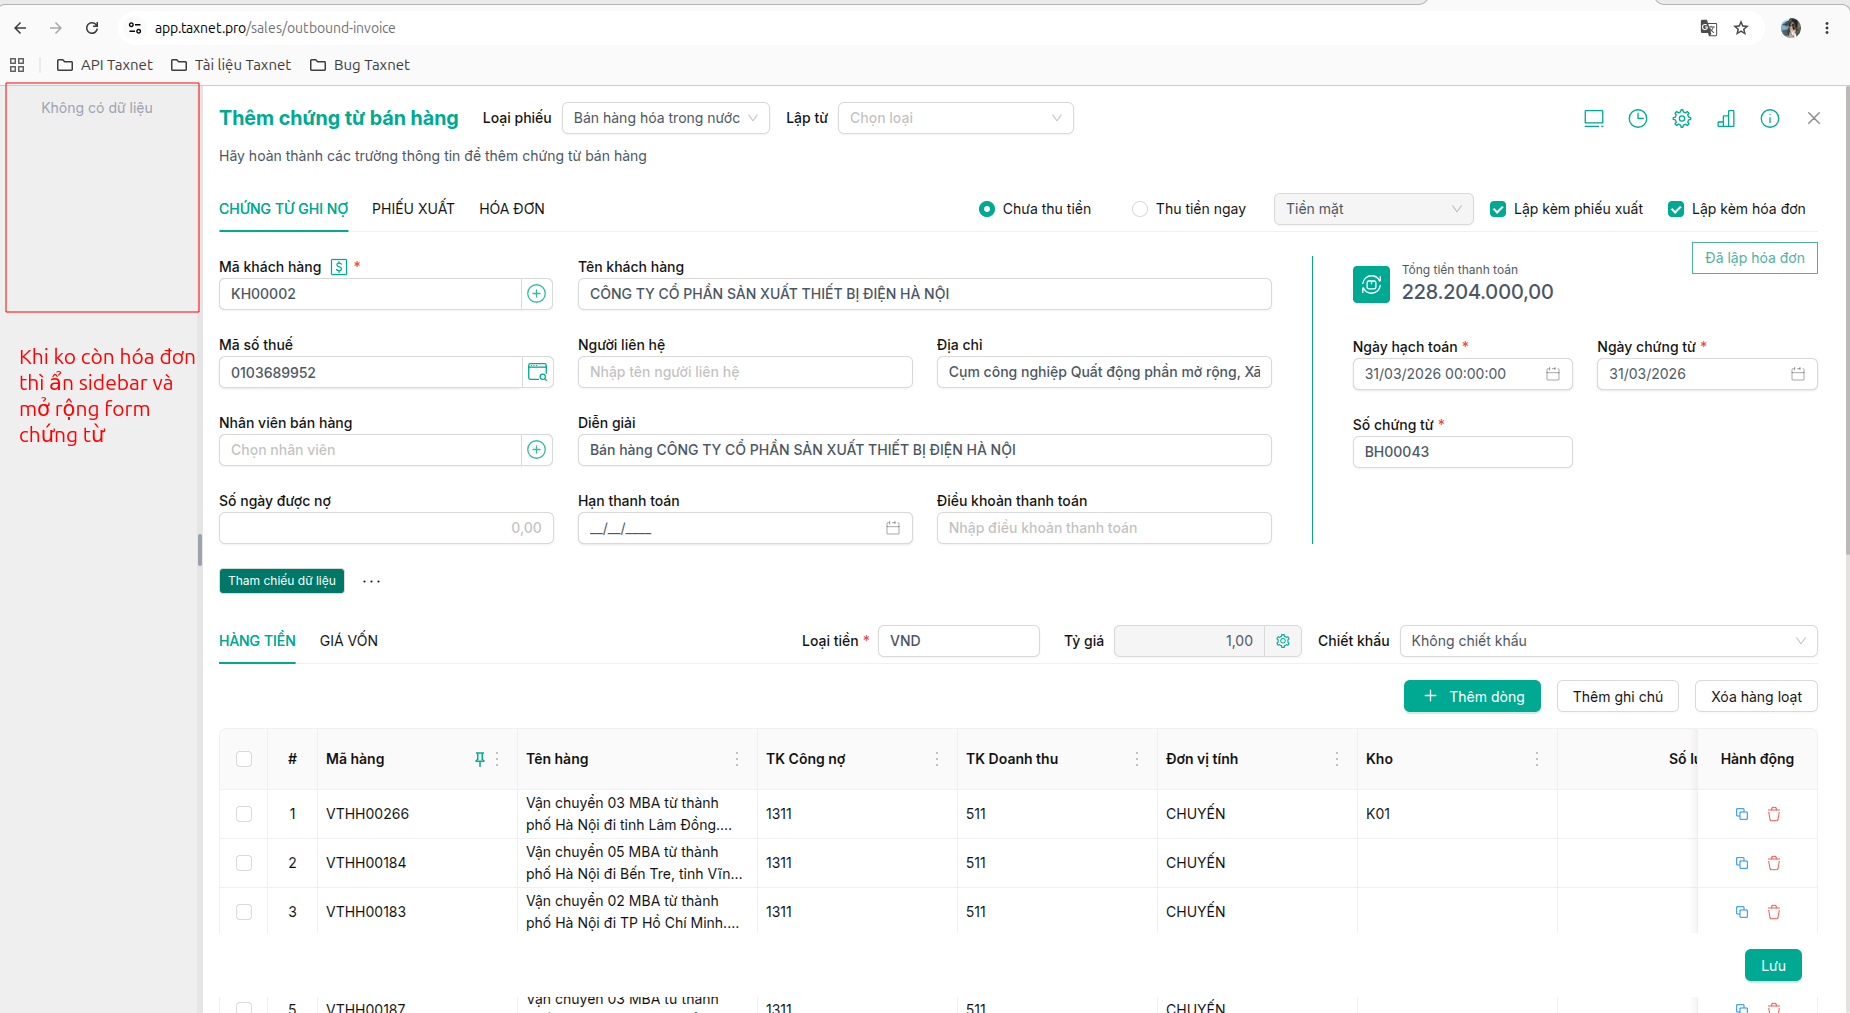1850x1013 pixels.
Task: Open the gear settings icon in header
Action: (x=1682, y=119)
